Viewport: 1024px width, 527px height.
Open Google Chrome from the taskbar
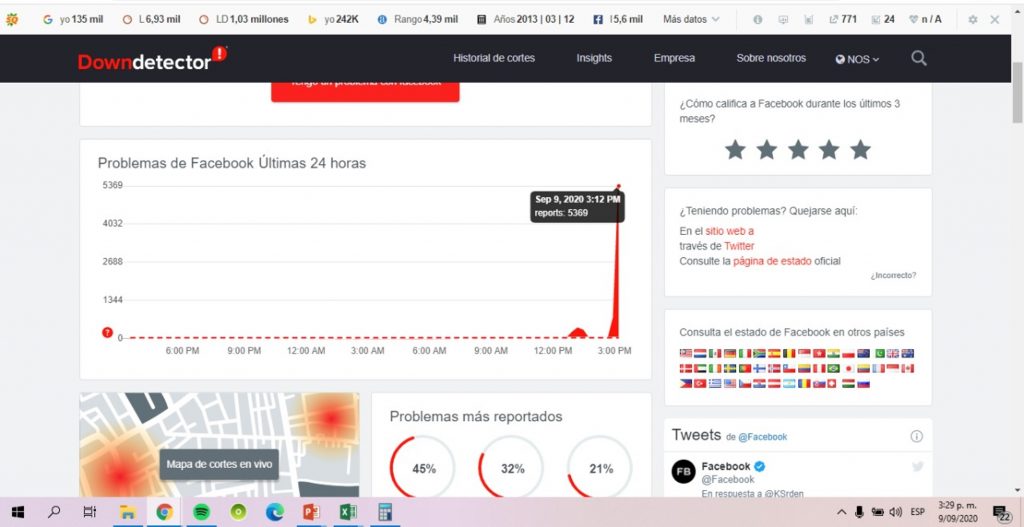[164, 512]
